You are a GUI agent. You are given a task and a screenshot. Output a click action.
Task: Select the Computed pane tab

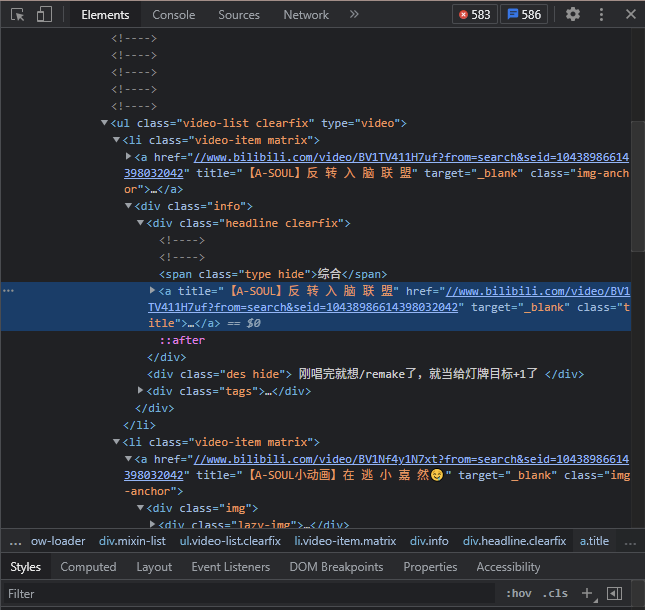pos(88,566)
